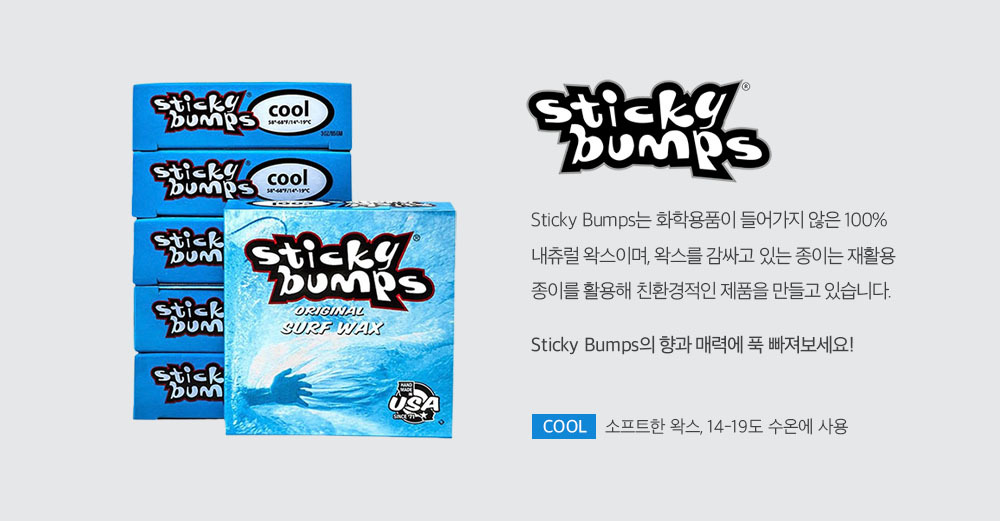The height and width of the screenshot is (521, 1000).
Task: Click the blue COOL label badge
Action: point(564,427)
